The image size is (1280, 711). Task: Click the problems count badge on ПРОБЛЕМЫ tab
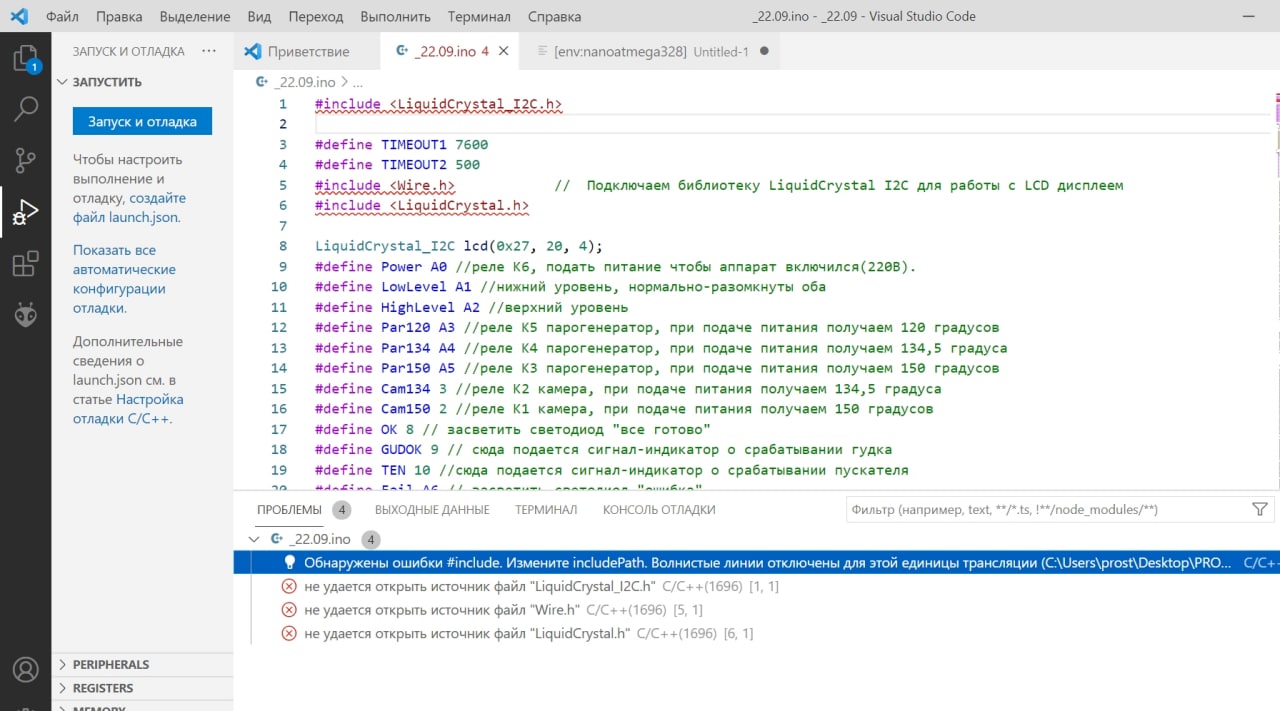point(342,510)
